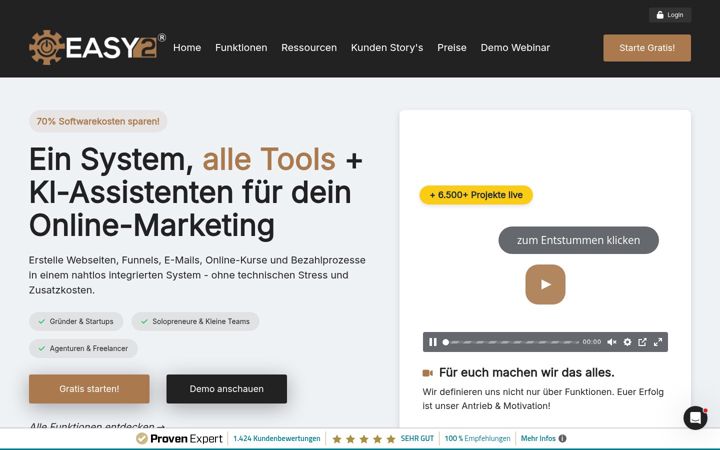This screenshot has width=720, height=450.
Task: Open the Demo Webinar page
Action: (515, 48)
